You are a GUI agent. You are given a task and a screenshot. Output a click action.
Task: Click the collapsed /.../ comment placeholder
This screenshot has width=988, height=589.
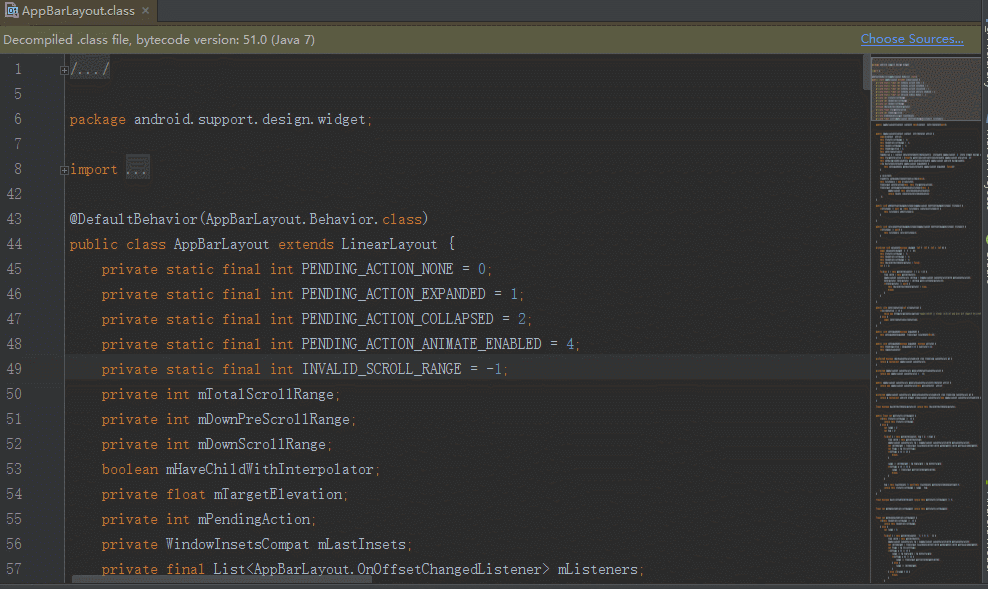click(89, 69)
